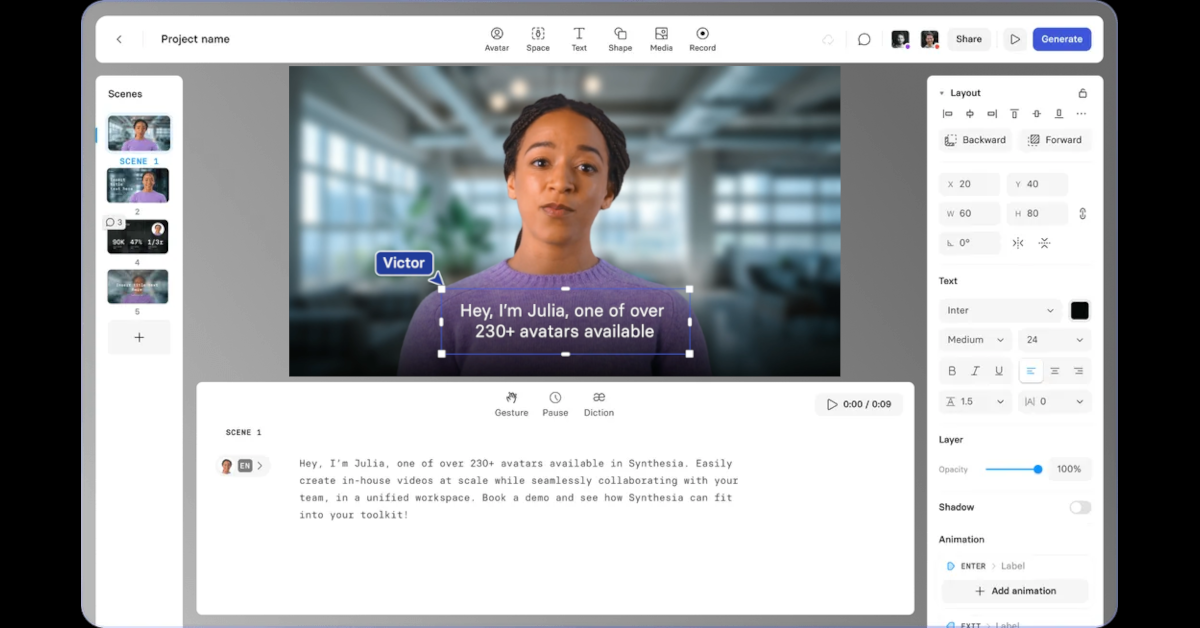Click the W width field
The height and width of the screenshot is (628, 1200).
(970, 213)
